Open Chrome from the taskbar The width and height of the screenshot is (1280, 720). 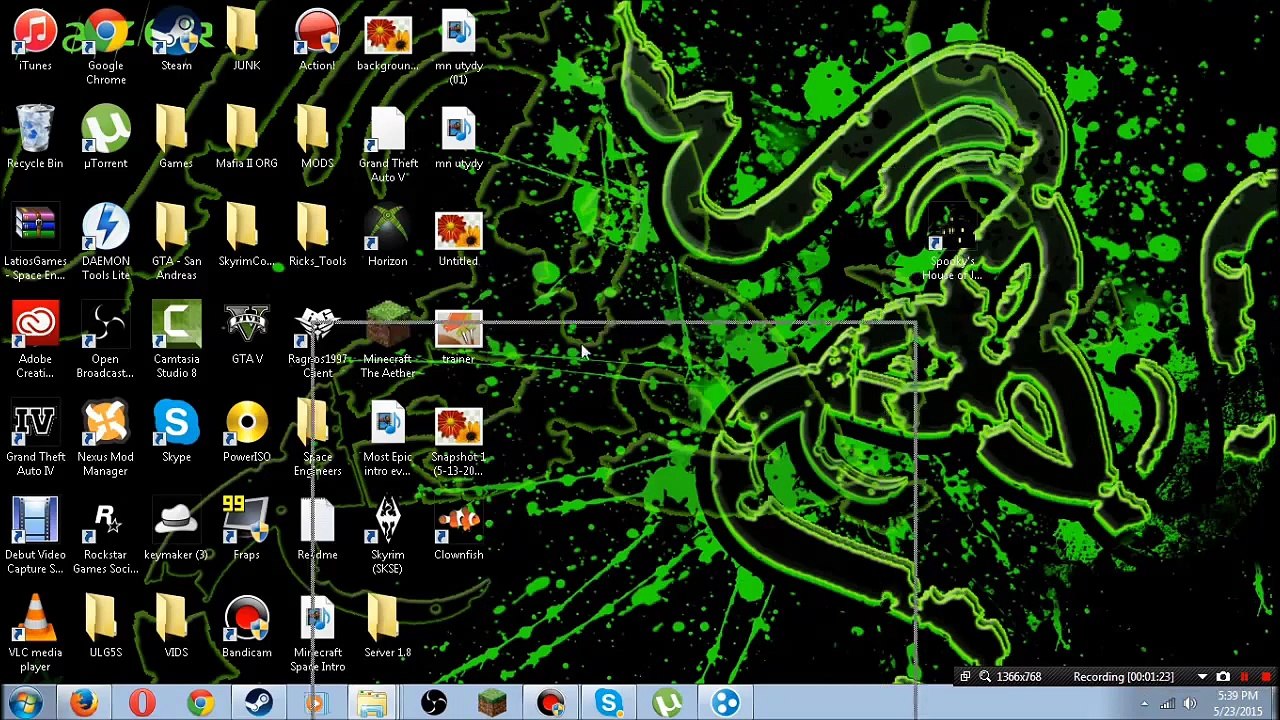[x=200, y=703]
